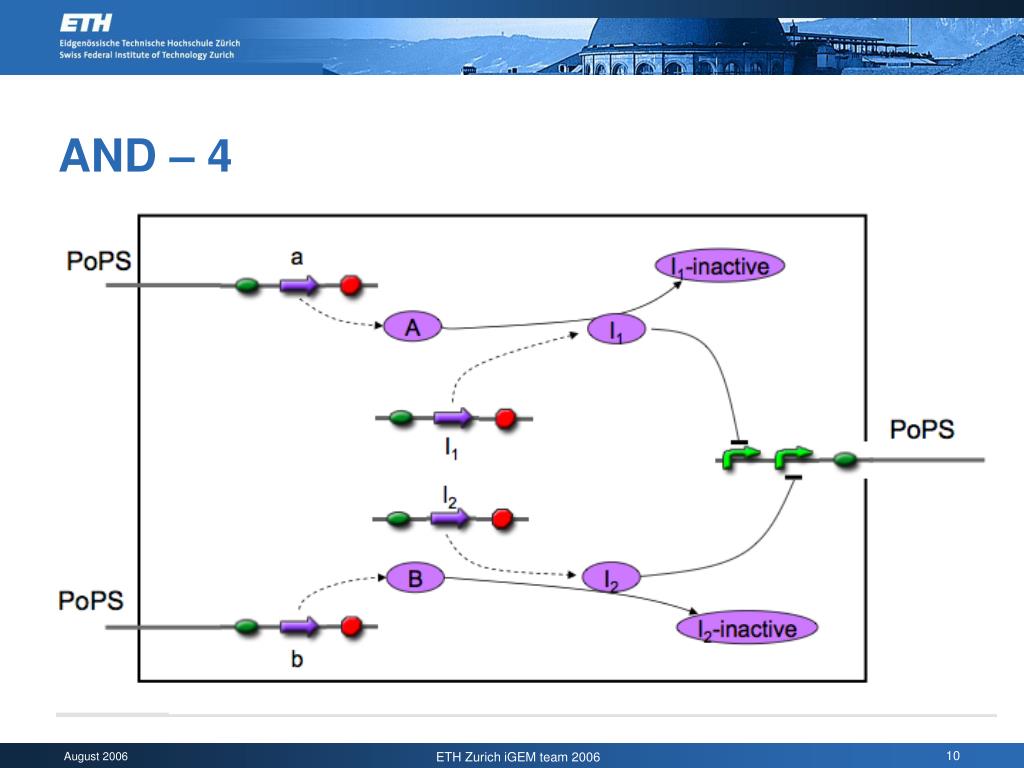
Task: Click the "I1" label under the middle gene
Action: (x=451, y=447)
